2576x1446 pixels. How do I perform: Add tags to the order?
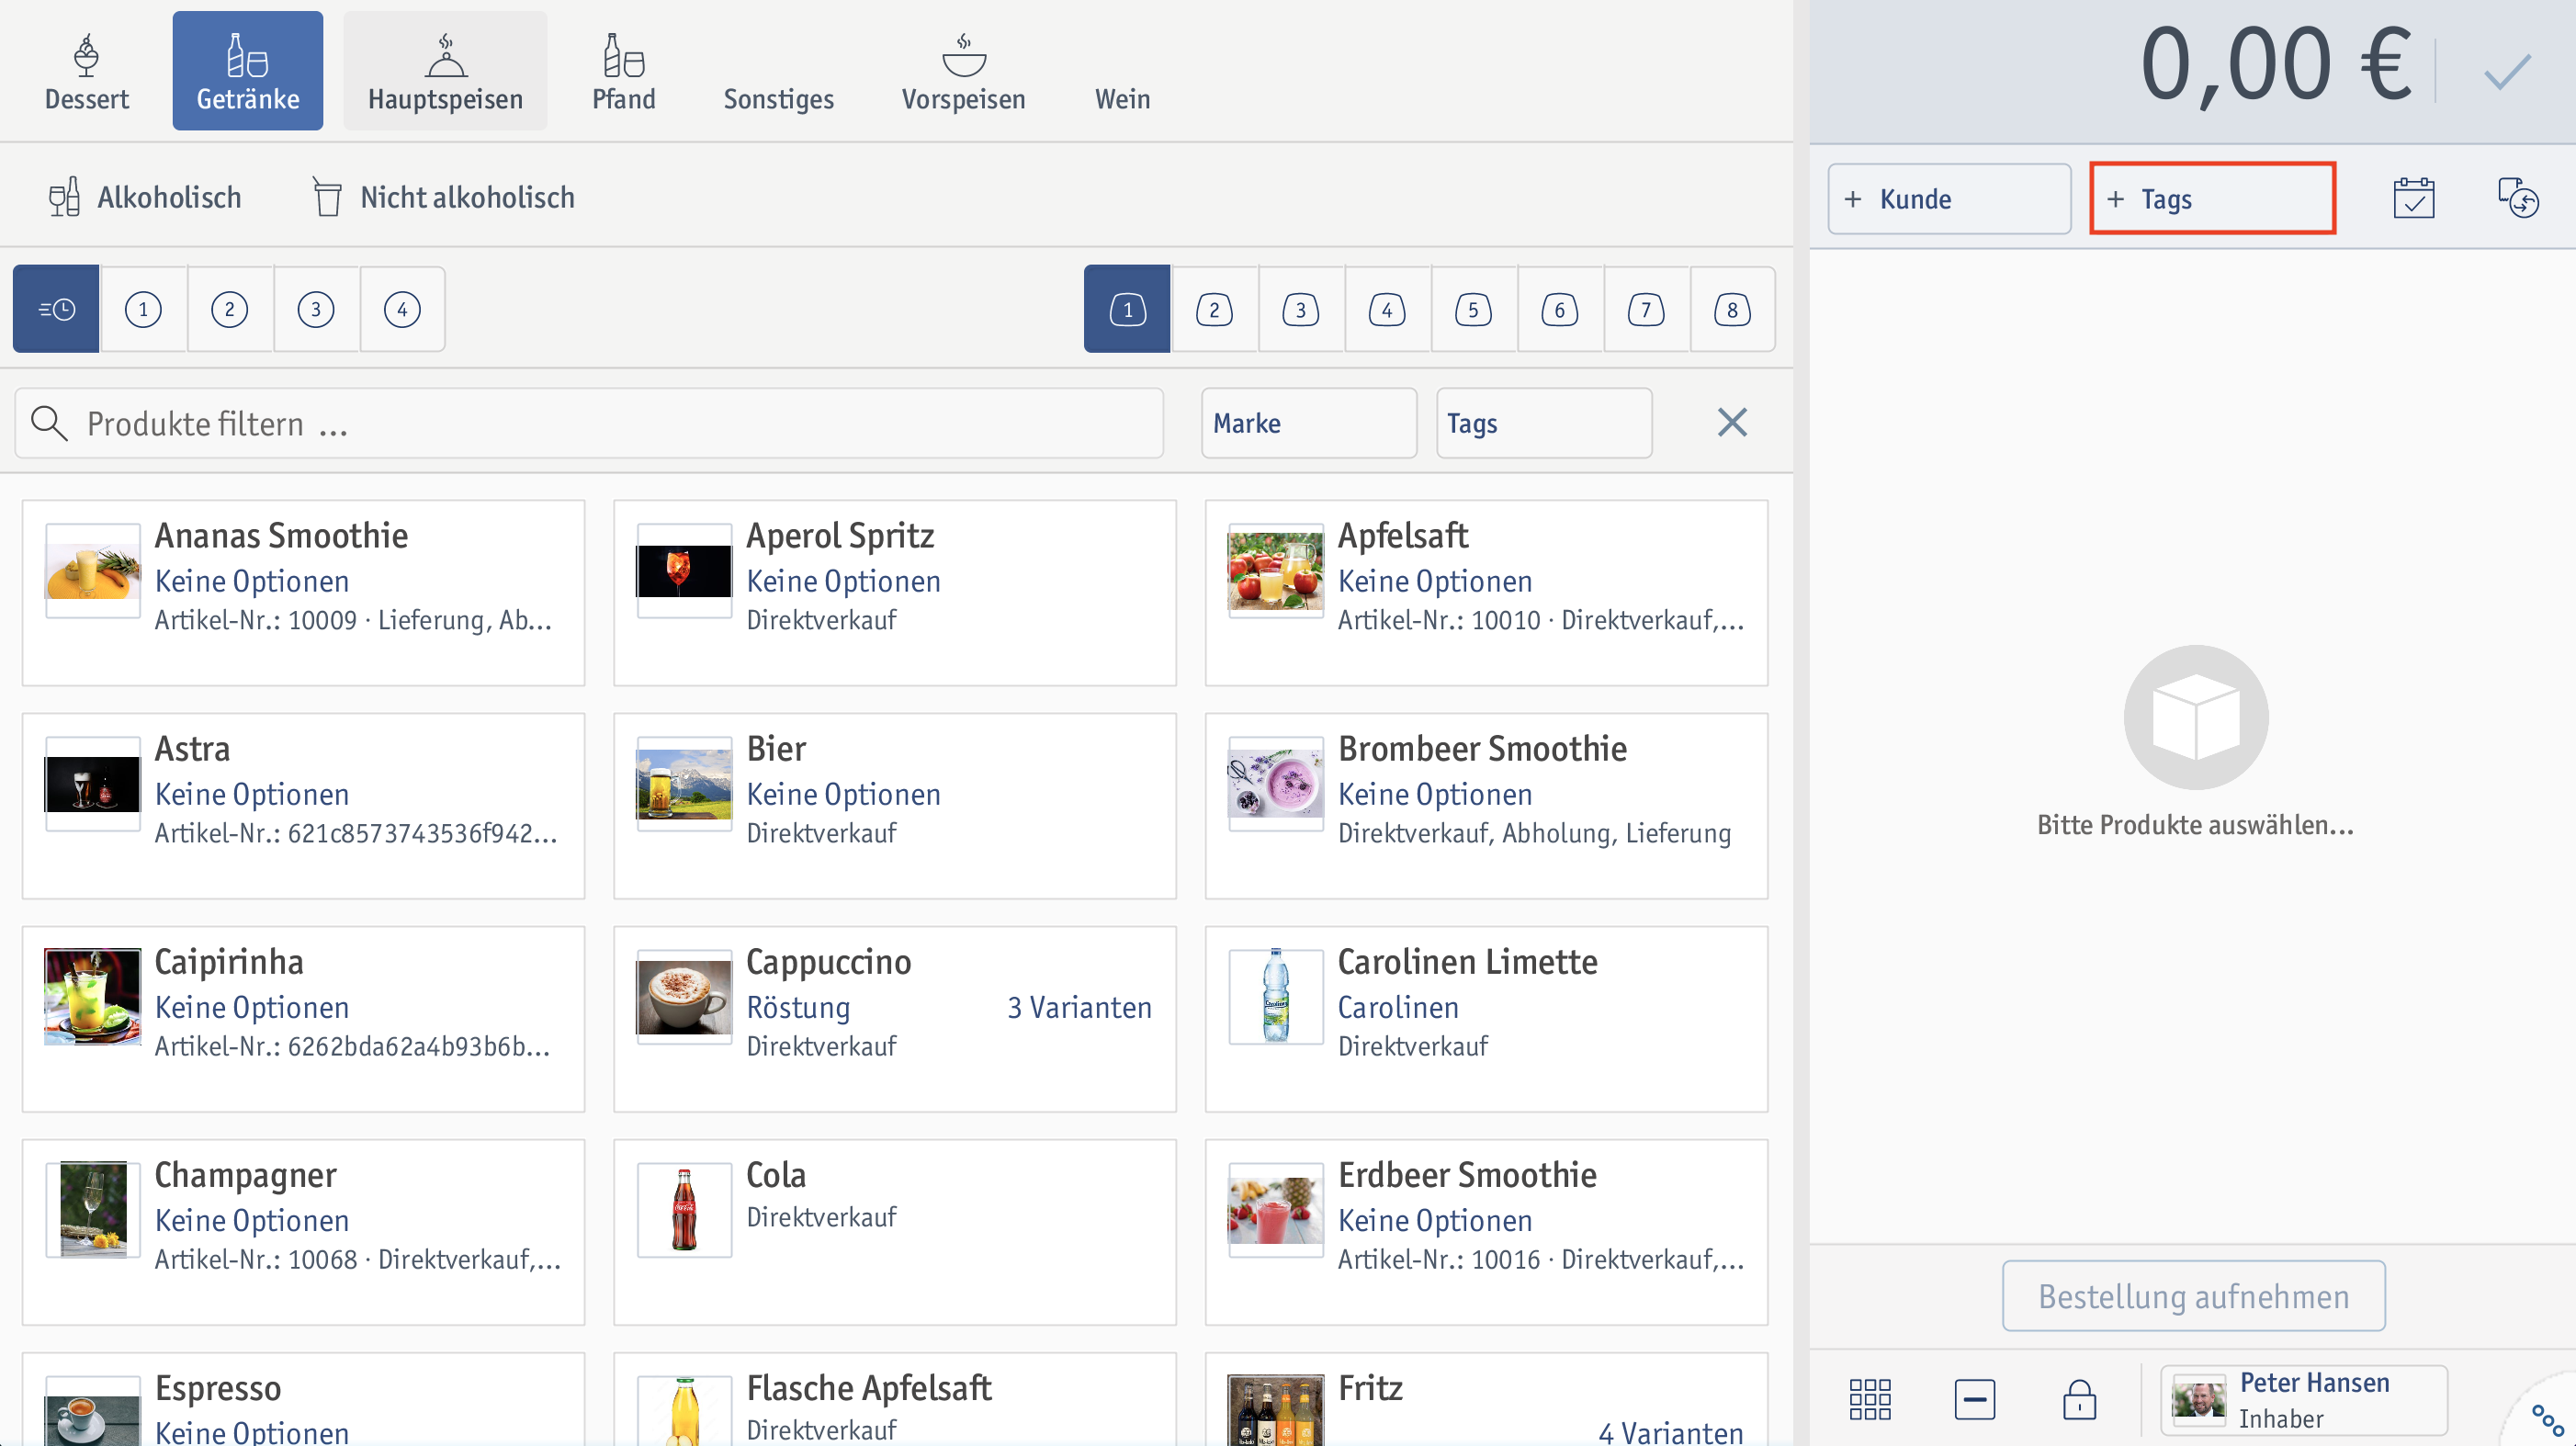(2212, 199)
